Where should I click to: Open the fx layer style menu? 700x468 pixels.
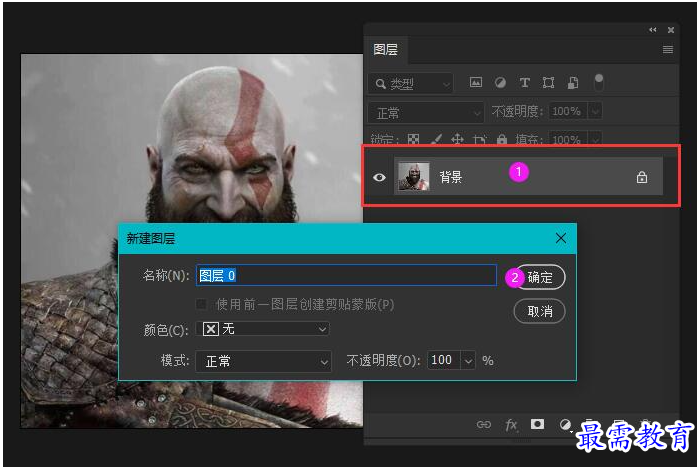pos(511,424)
